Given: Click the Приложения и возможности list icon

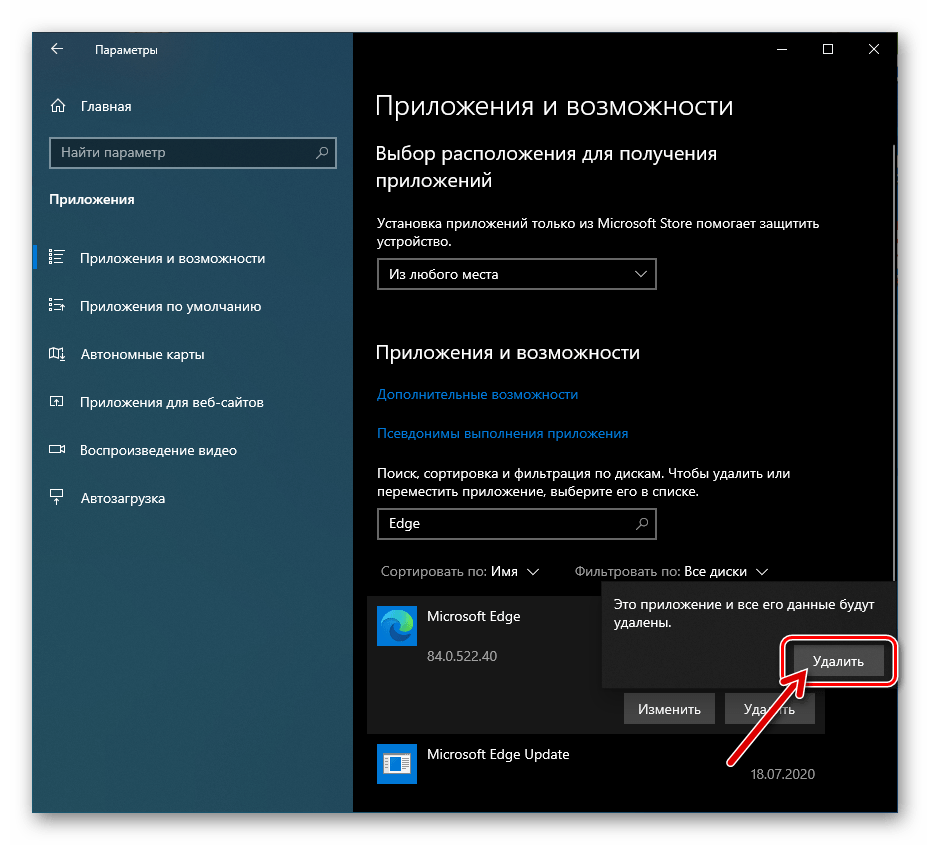Looking at the screenshot, I should click(x=56, y=257).
